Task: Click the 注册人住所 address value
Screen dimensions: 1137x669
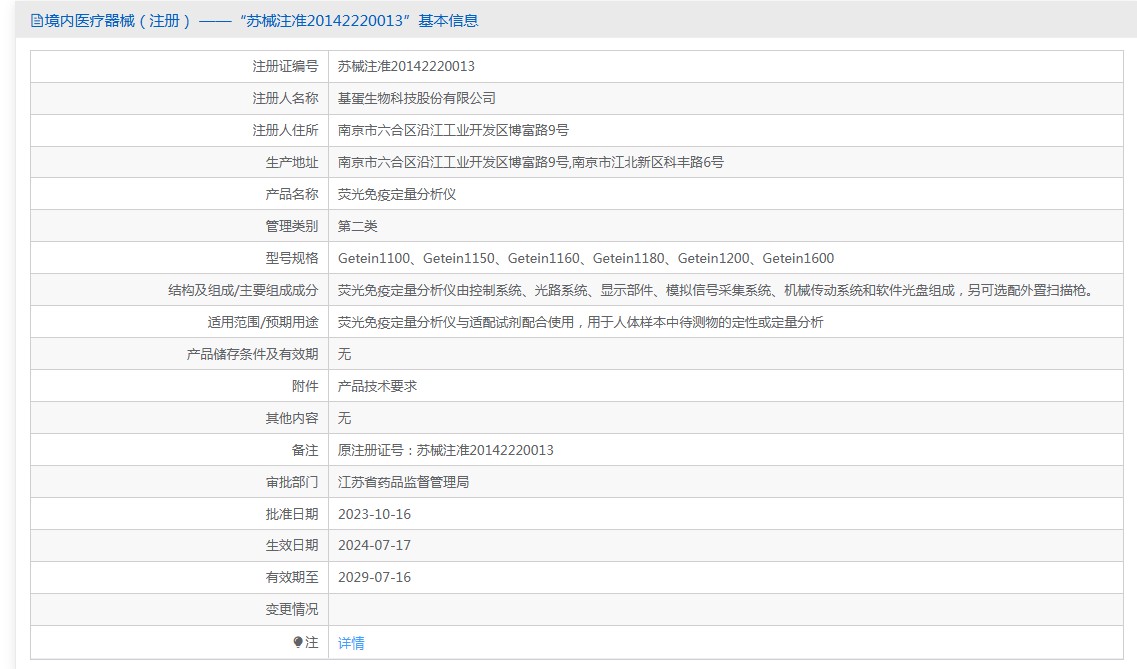Action: pos(453,130)
